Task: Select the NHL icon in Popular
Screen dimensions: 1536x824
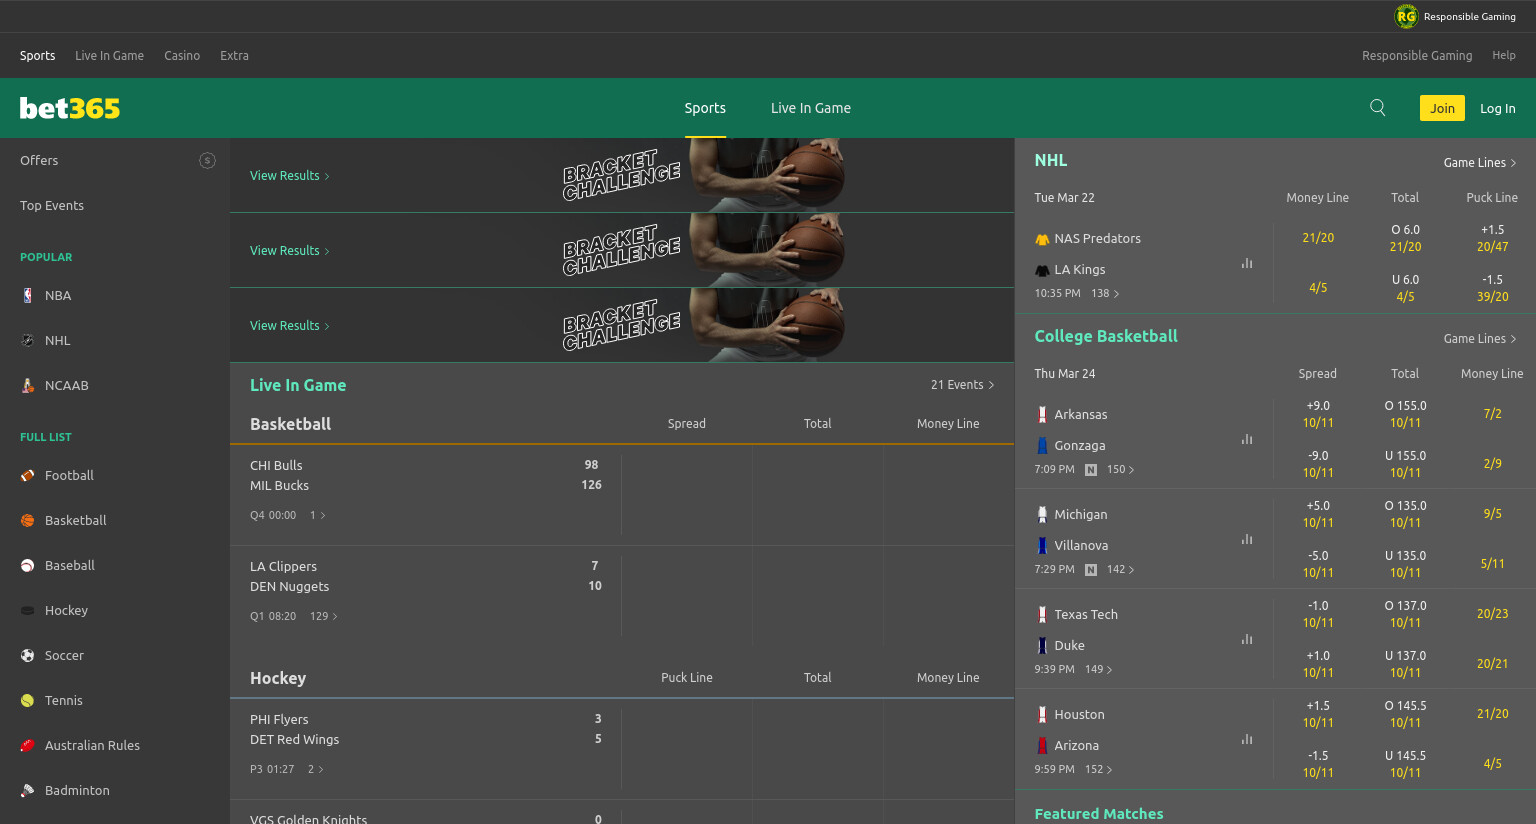Action: 27,340
